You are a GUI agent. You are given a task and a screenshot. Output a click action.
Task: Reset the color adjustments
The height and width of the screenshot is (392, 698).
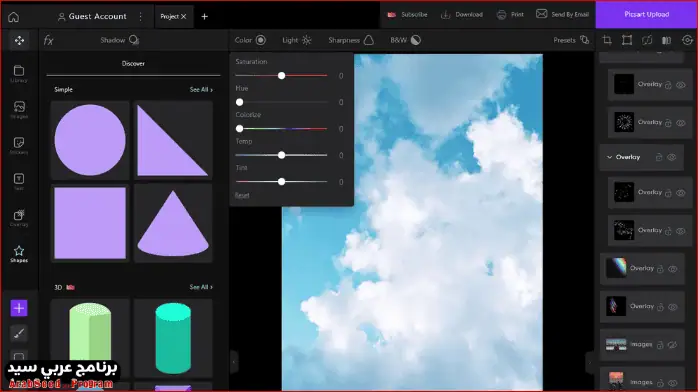[x=242, y=195]
